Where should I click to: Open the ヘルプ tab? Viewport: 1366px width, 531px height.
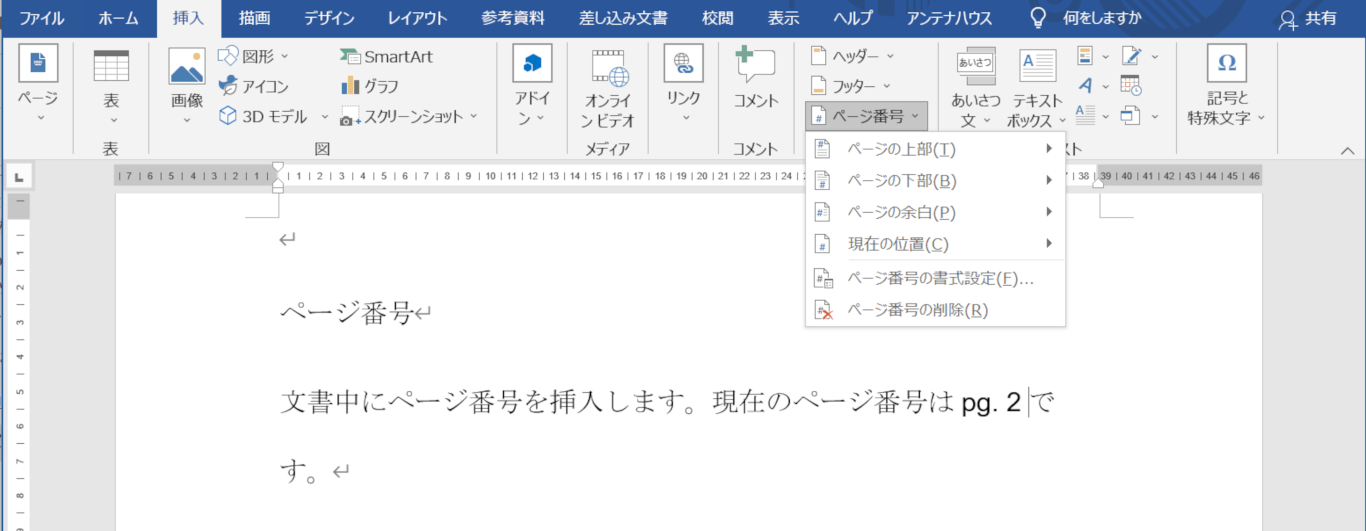(851, 18)
